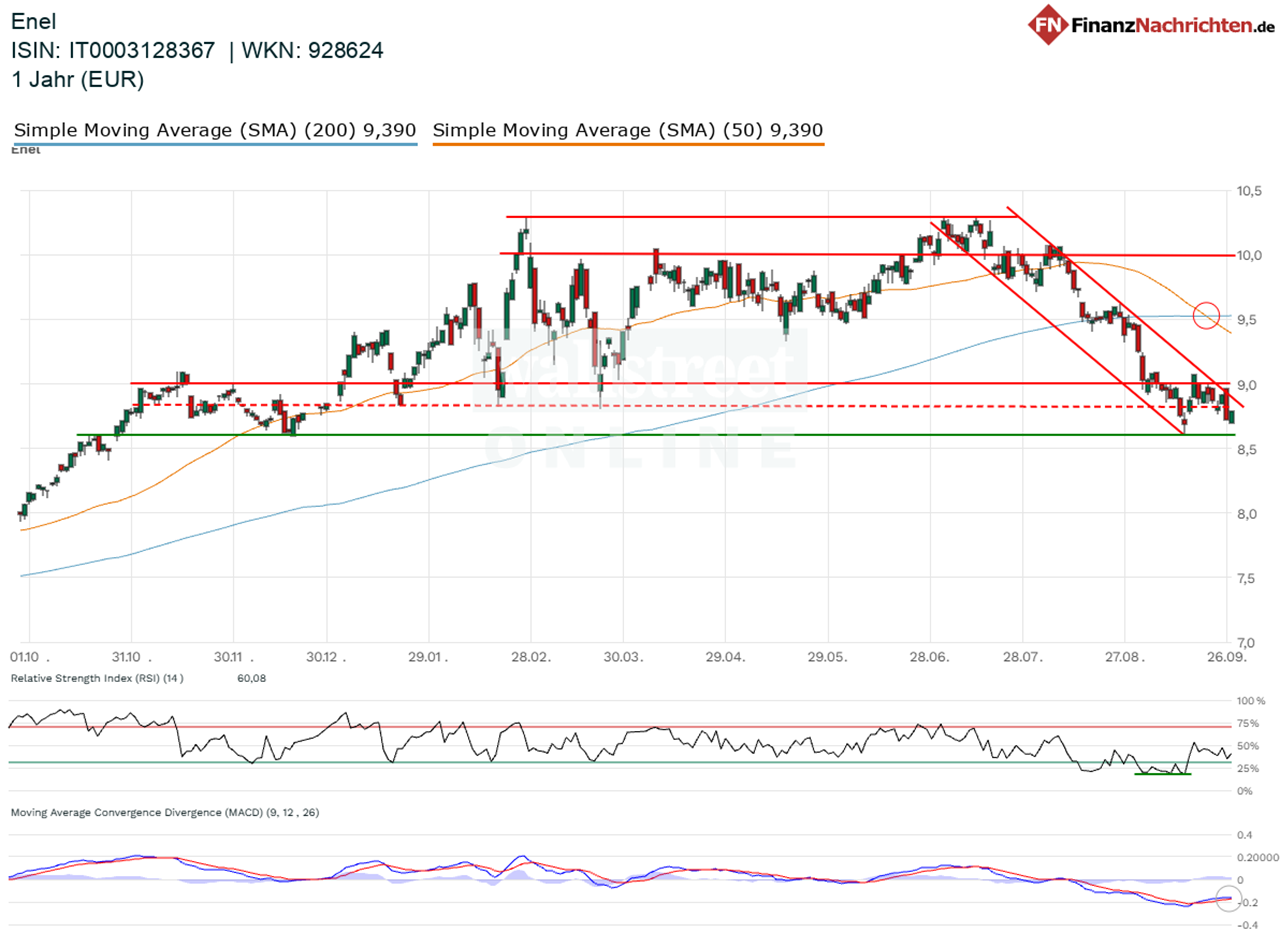This screenshot has width=1280, height=940.
Task: Click the 31.10. date axis label
Action: (131, 658)
